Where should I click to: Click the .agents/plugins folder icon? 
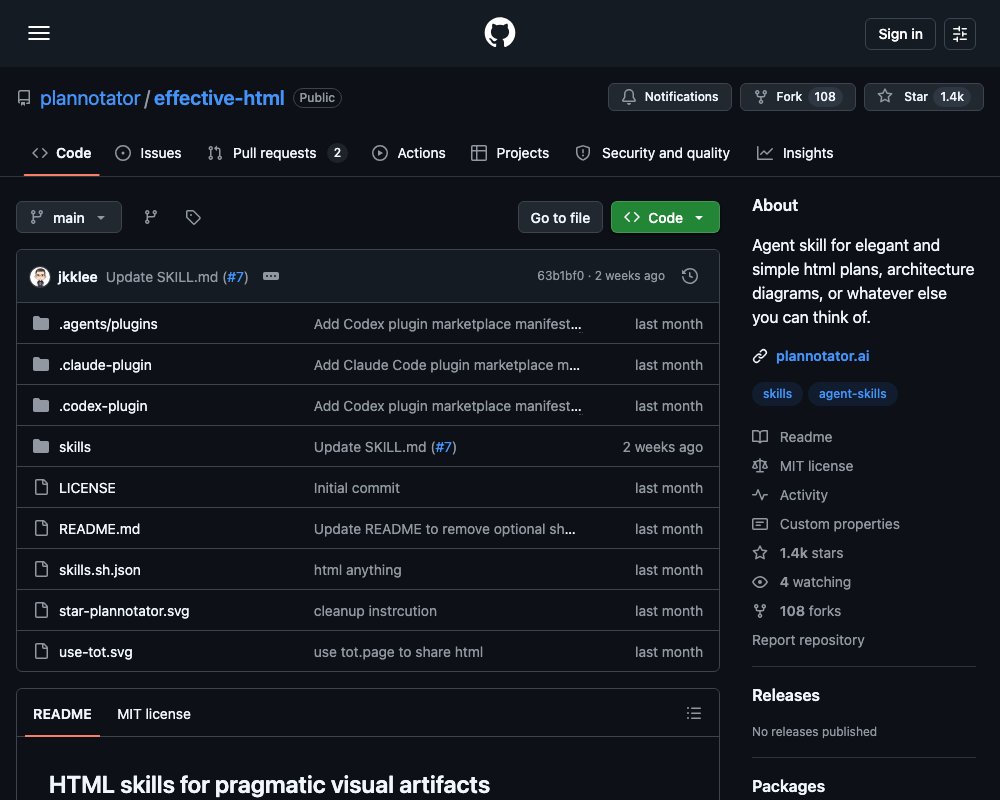pos(41,323)
